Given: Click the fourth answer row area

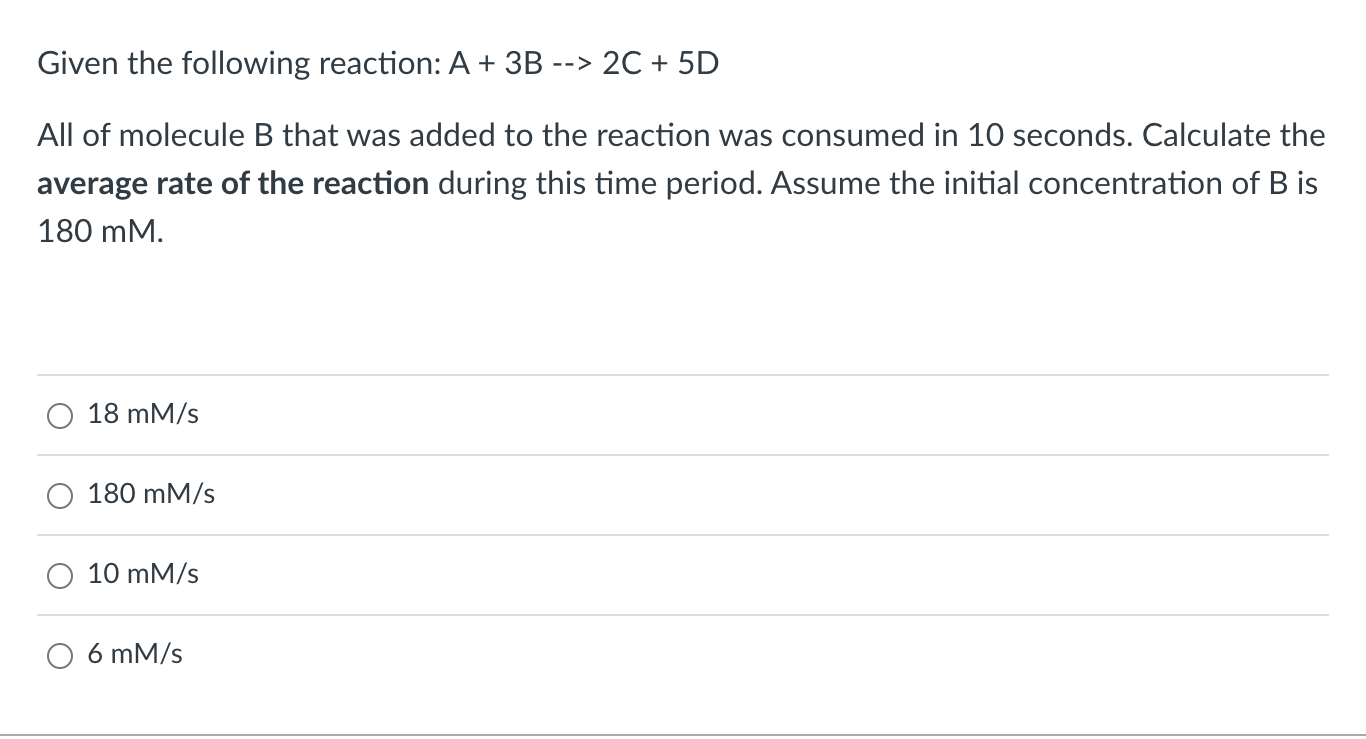Looking at the screenshot, I should [x=683, y=655].
